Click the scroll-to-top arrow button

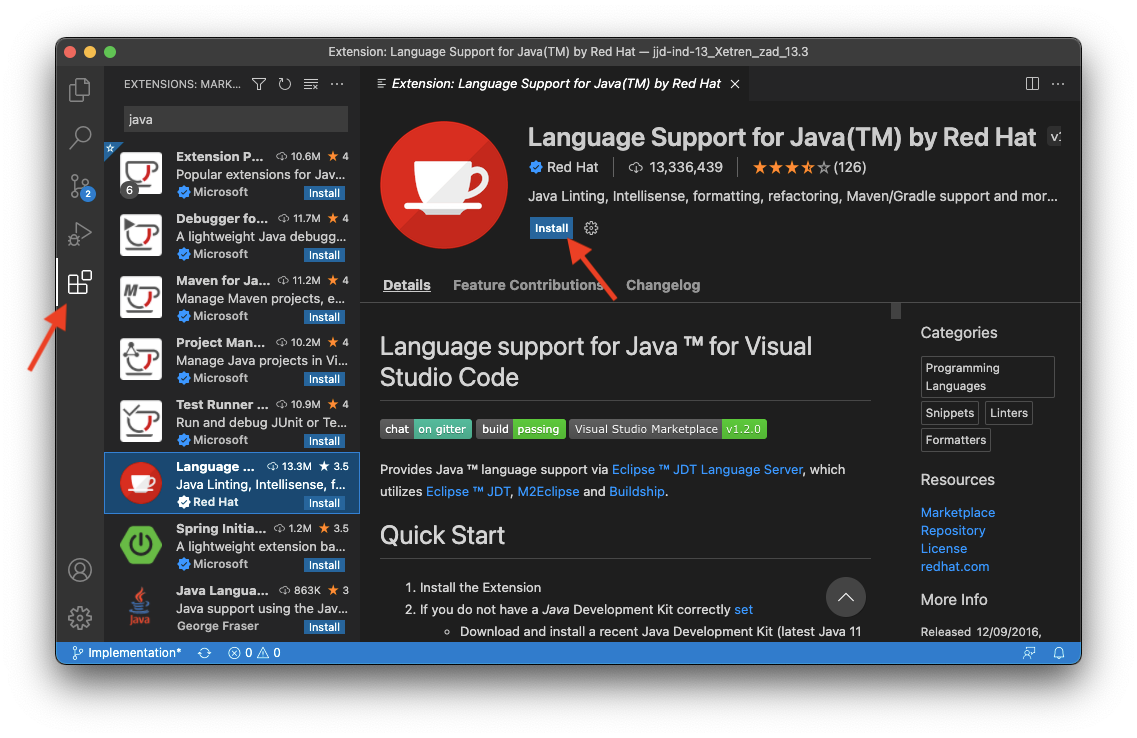coord(845,597)
